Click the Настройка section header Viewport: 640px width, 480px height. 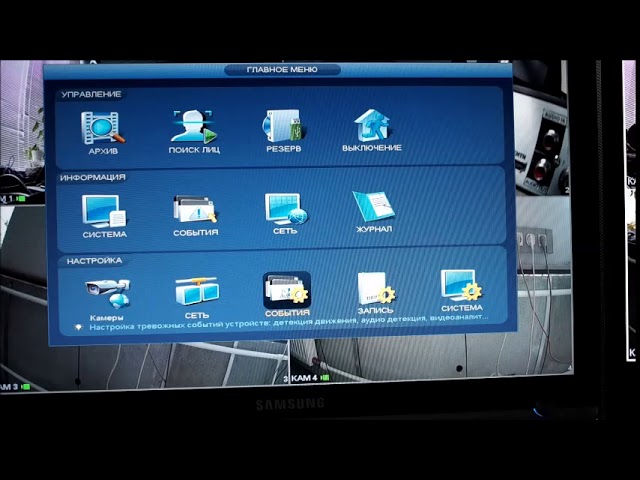point(94,260)
